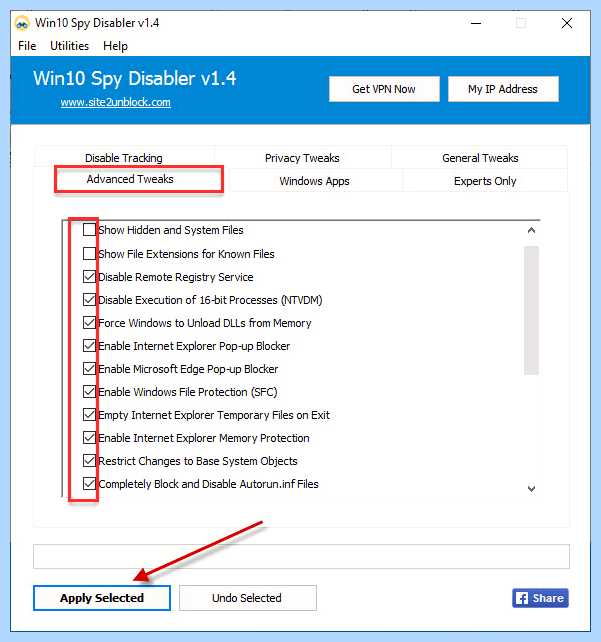Viewport: 601px width, 642px height.
Task: Click the tweaks list scrollbar thumb
Action: (x=531, y=310)
